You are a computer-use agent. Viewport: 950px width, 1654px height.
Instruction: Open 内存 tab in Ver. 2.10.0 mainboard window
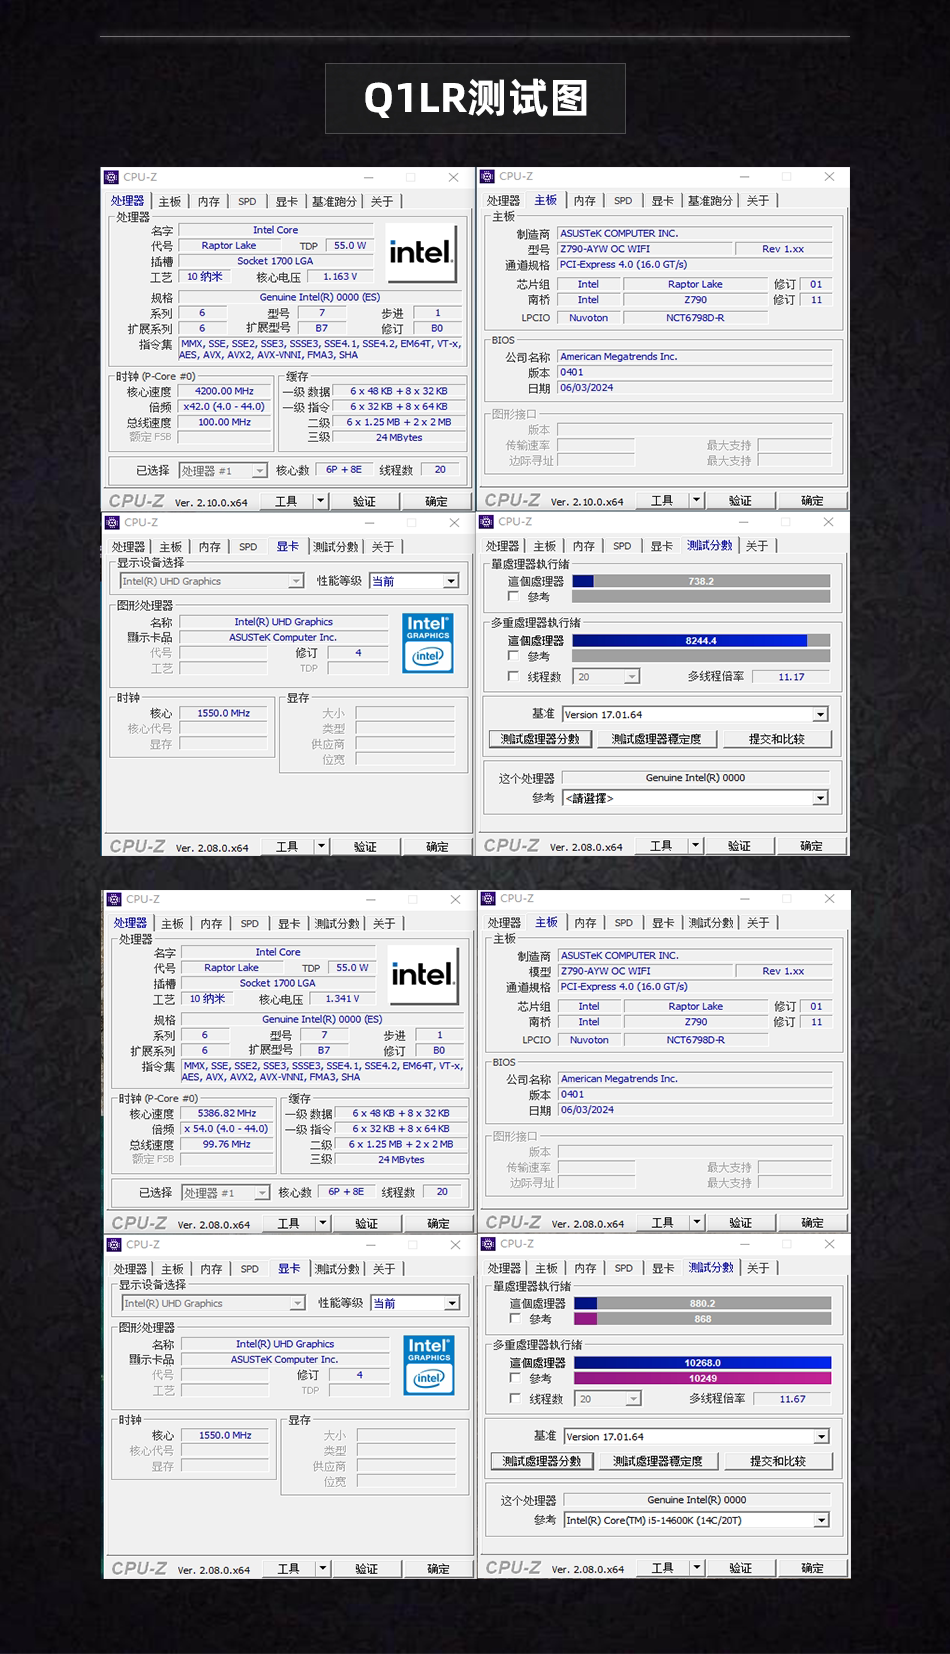(585, 201)
